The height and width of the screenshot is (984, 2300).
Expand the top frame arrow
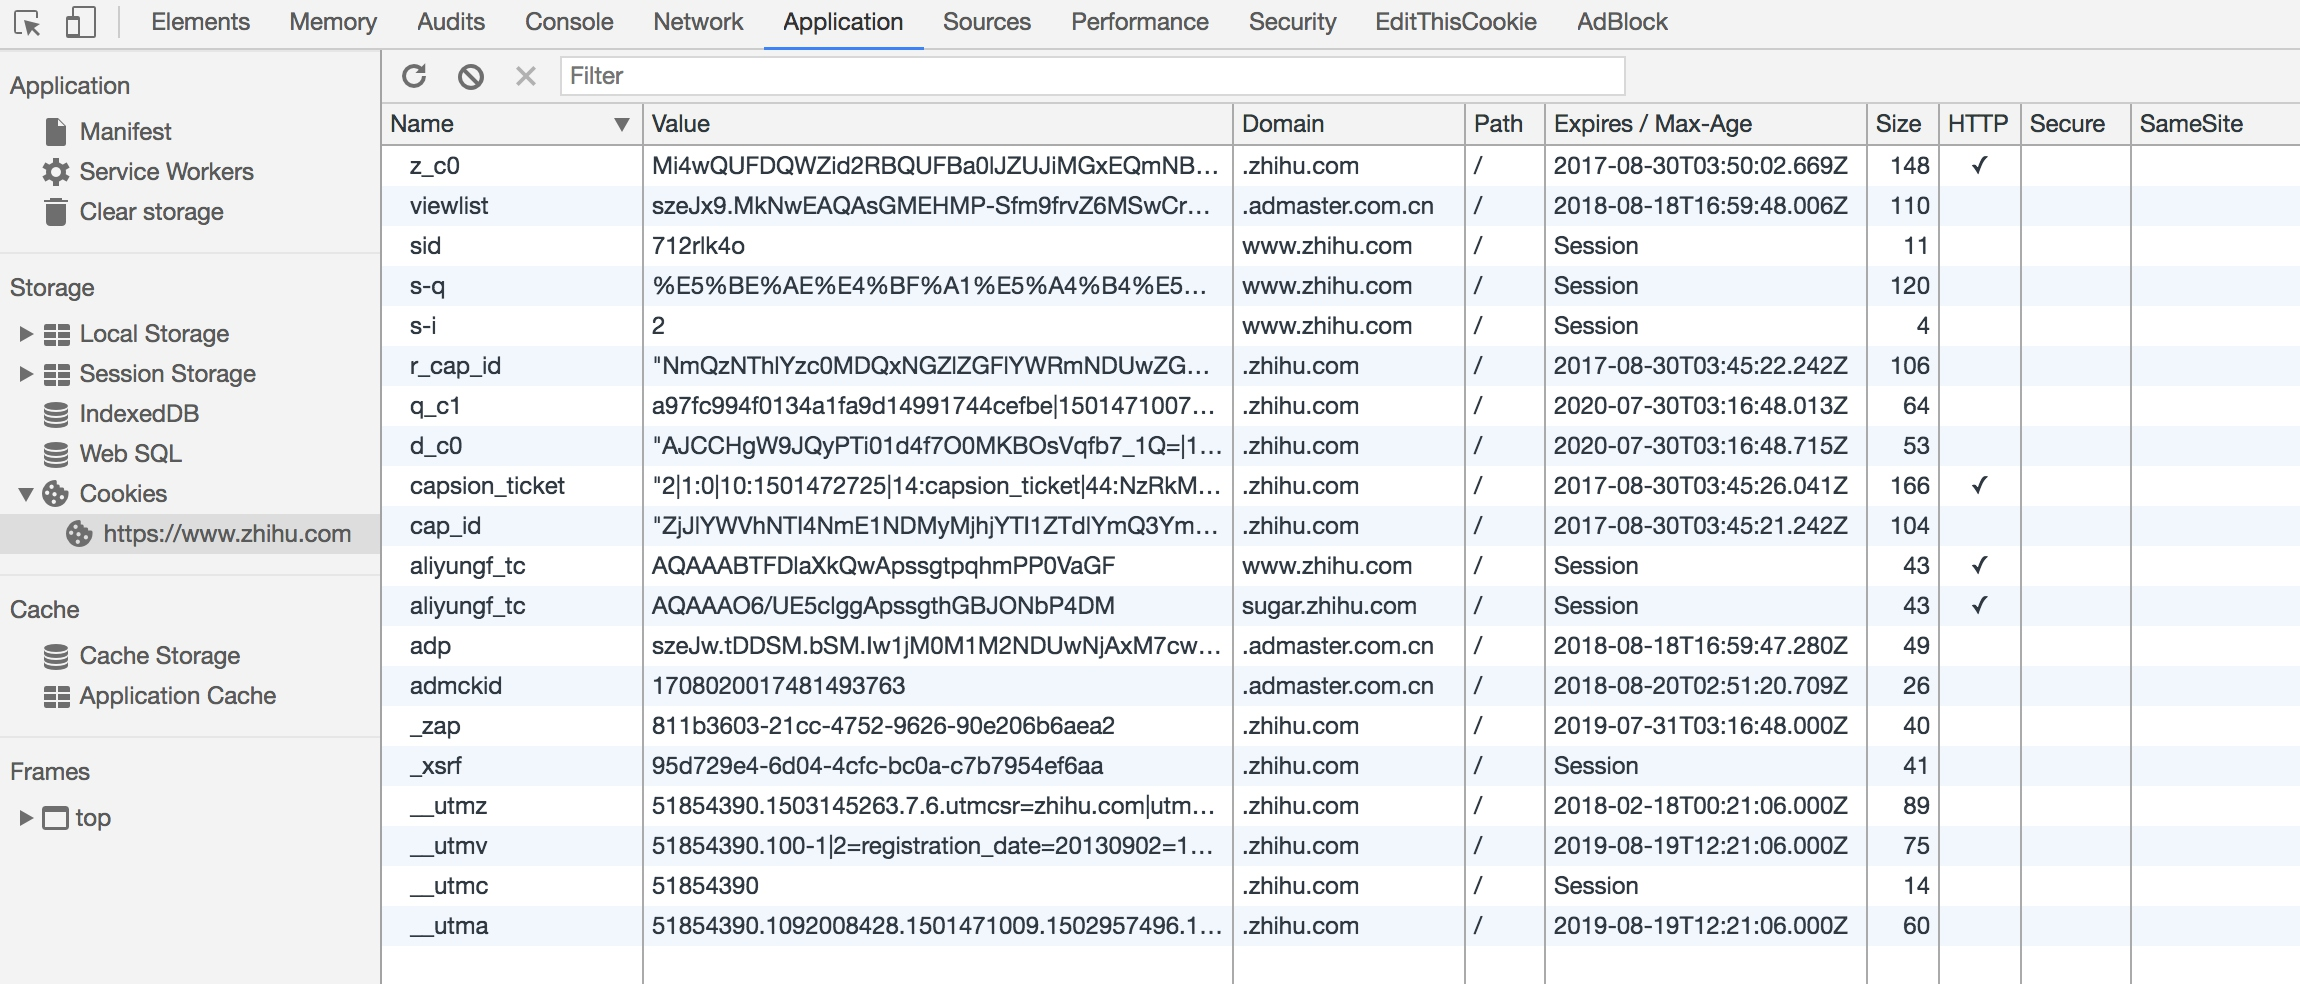[x=27, y=818]
